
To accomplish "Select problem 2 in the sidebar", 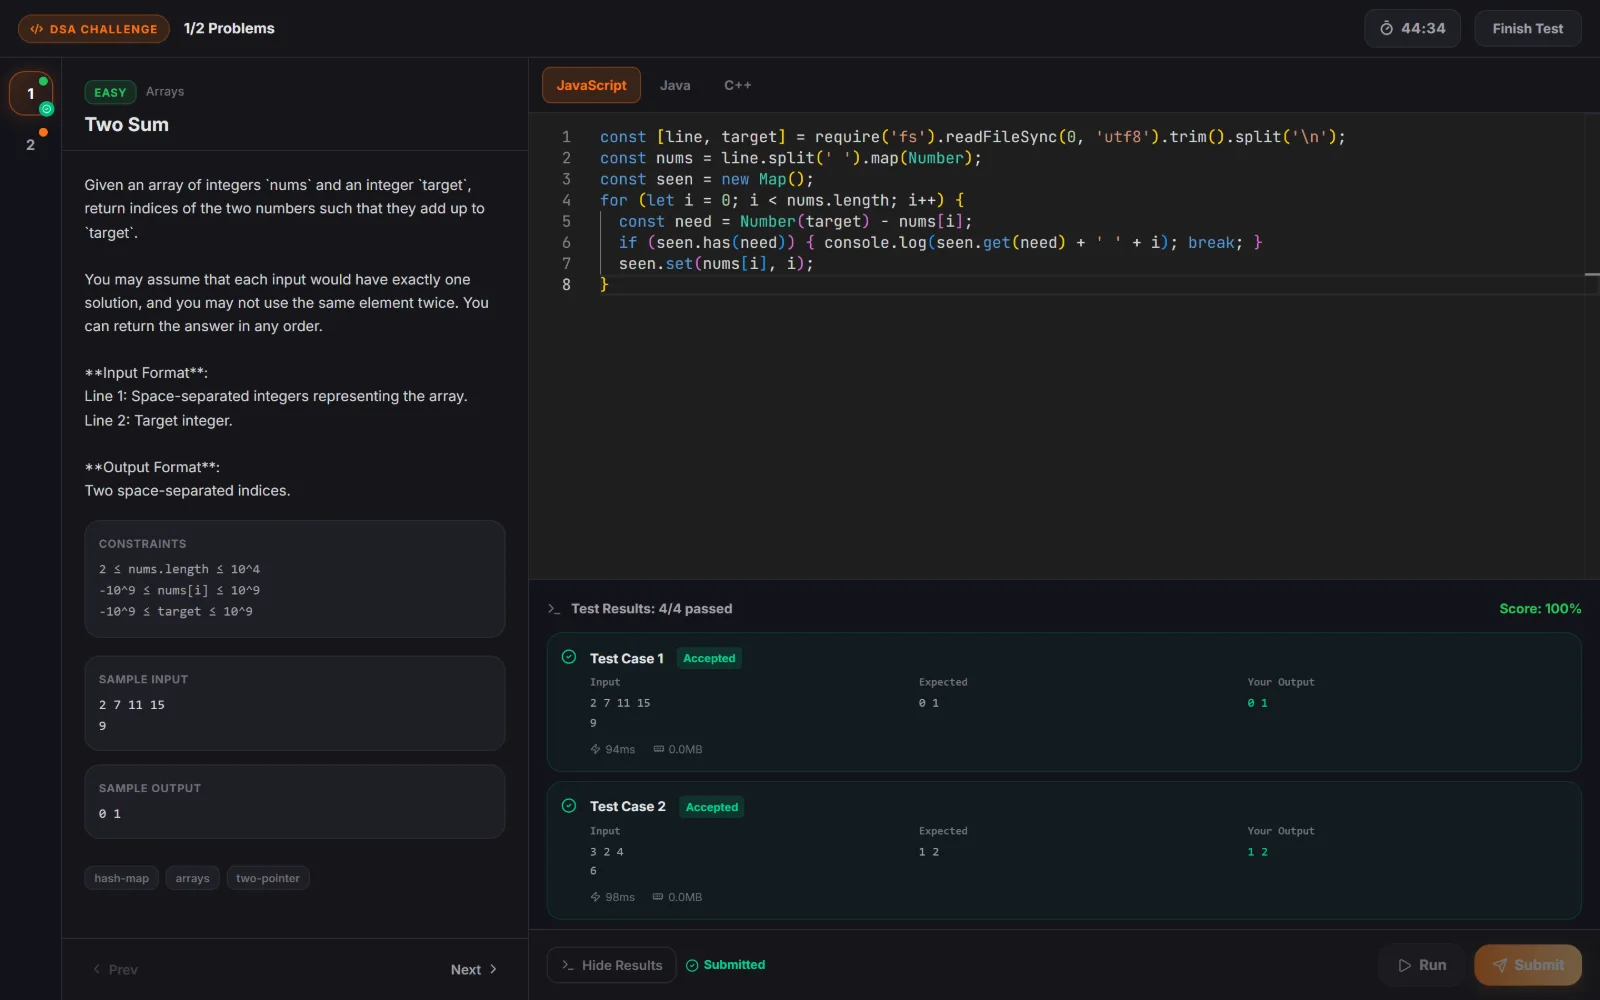I will (31, 145).
